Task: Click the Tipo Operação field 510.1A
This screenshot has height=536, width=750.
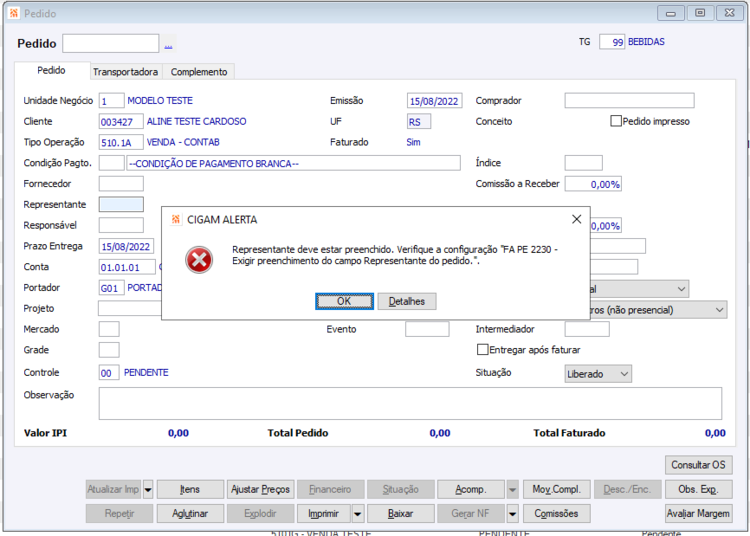Action: coord(121,142)
